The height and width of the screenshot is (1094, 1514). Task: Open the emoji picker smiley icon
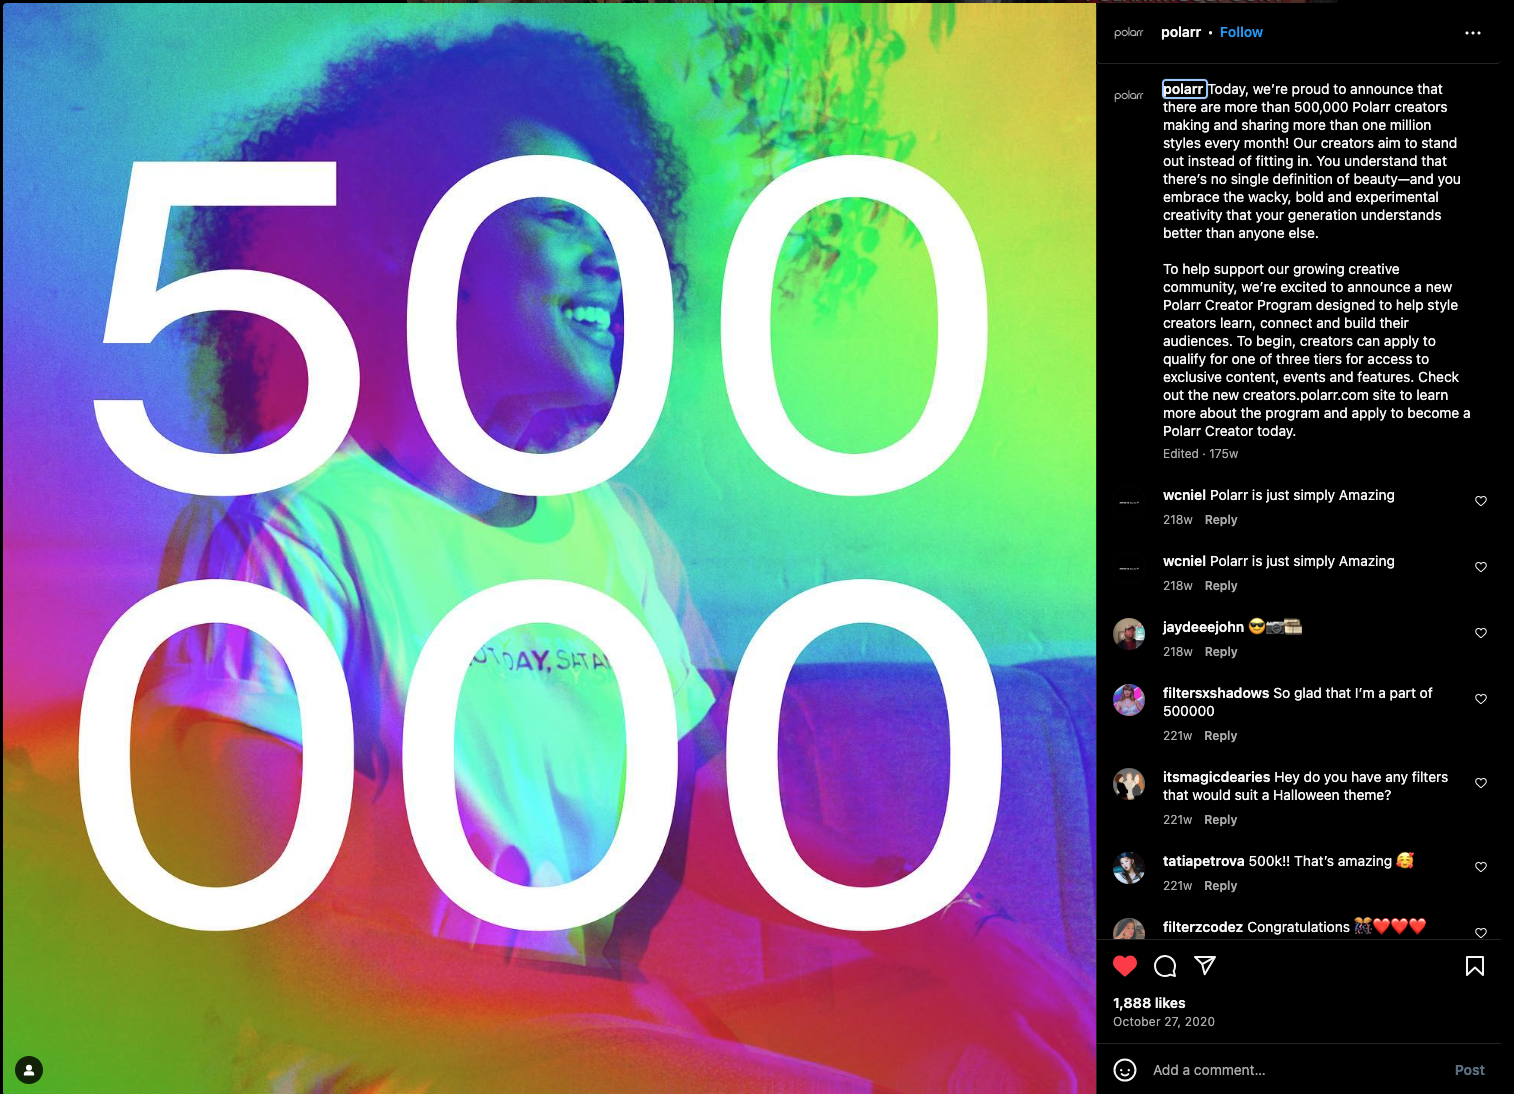coord(1125,1070)
